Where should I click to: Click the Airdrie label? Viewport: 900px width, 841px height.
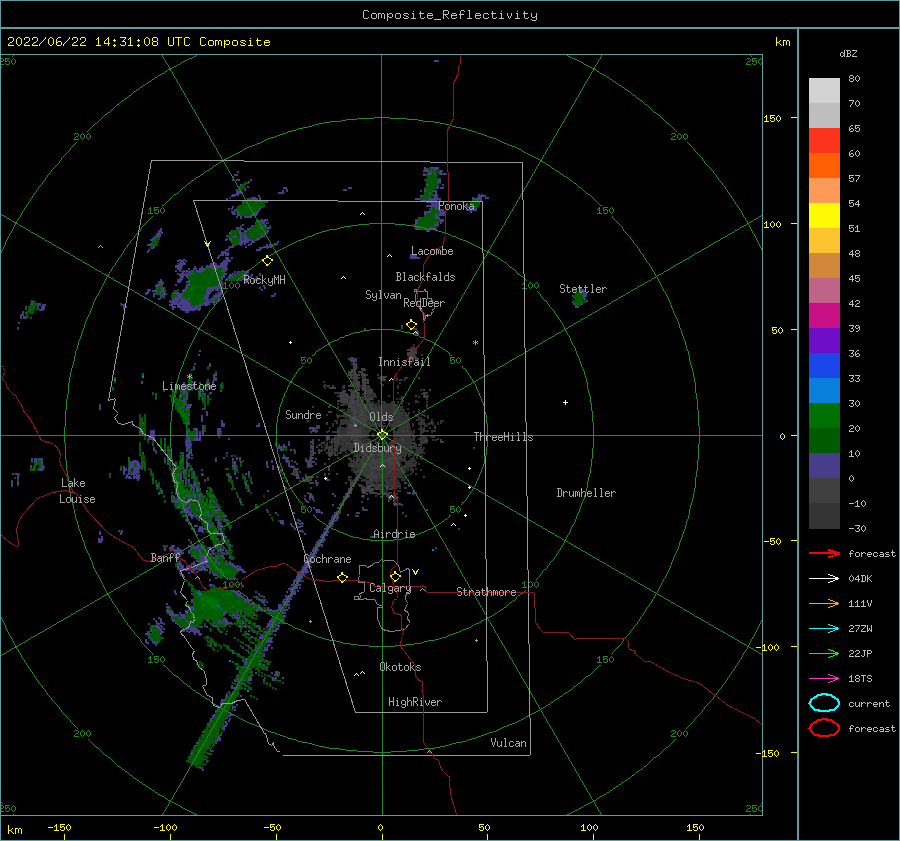[x=394, y=534]
